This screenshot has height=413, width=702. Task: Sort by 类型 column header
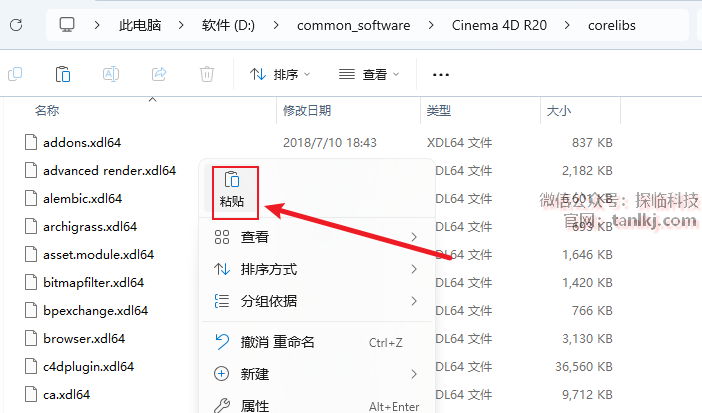(x=439, y=111)
